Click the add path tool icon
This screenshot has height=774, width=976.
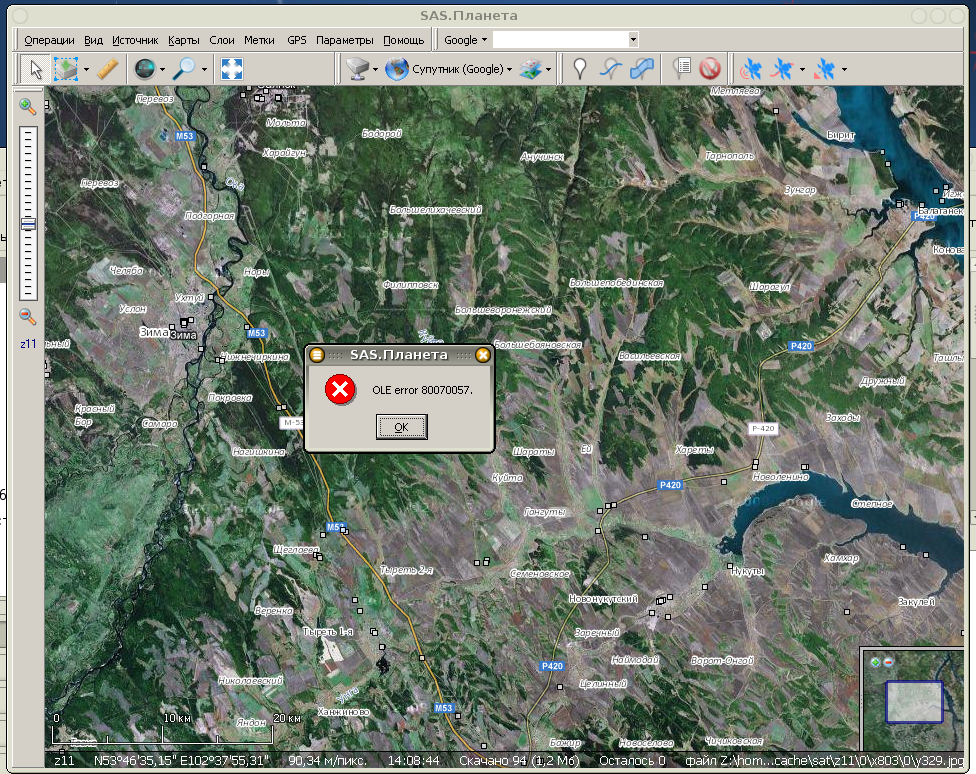tap(611, 69)
